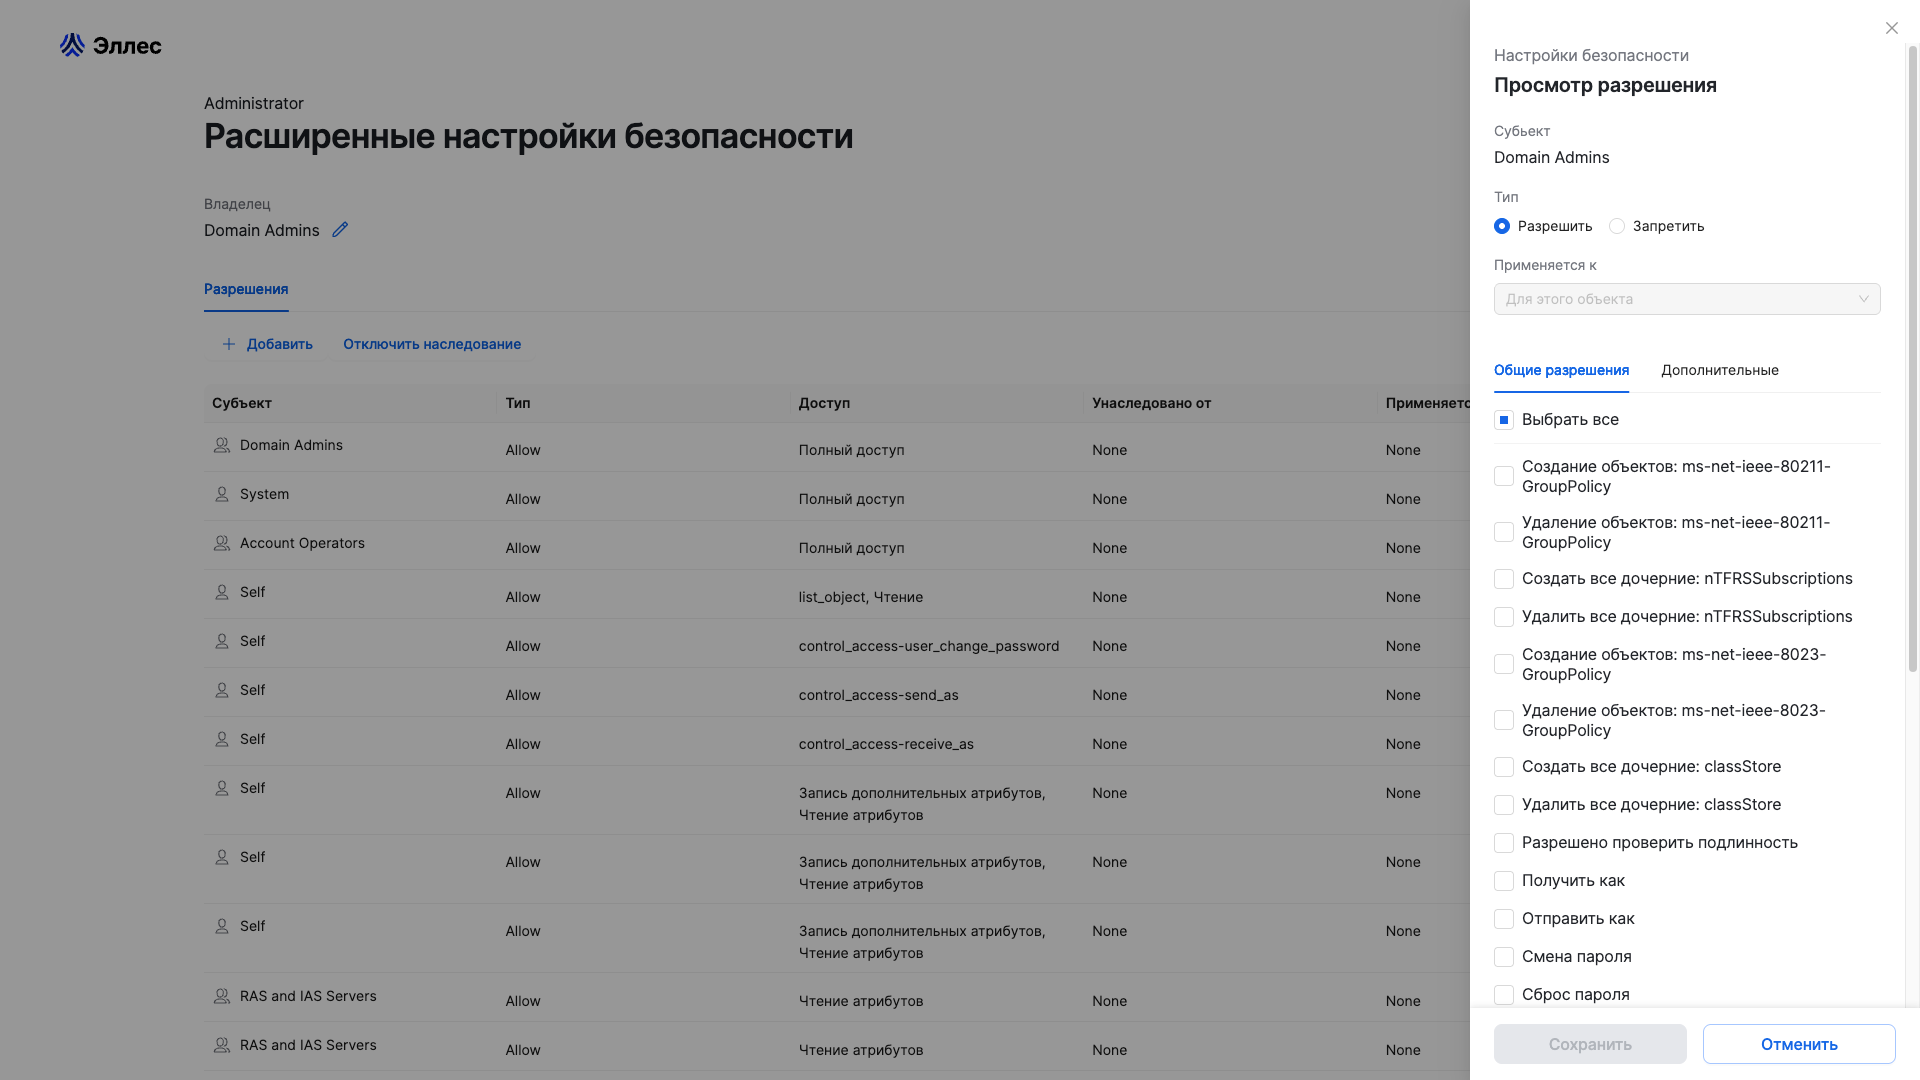The image size is (1920, 1080).
Task: Click the user icon beside Account Operators
Action: tap(221, 543)
